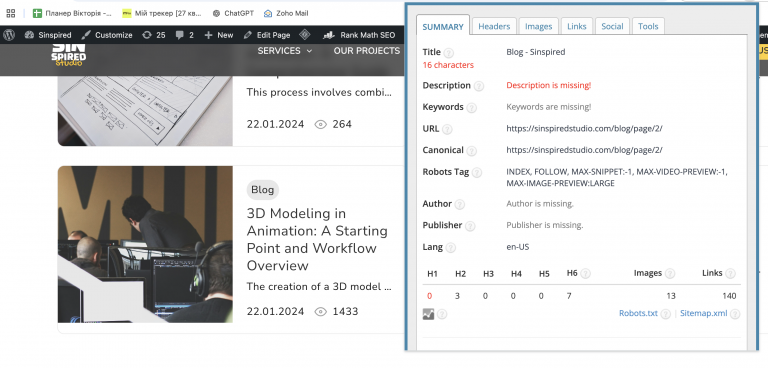This screenshot has width=768, height=368.
Task: Click the diamond icon after Edit Page
Action: tap(305, 35)
